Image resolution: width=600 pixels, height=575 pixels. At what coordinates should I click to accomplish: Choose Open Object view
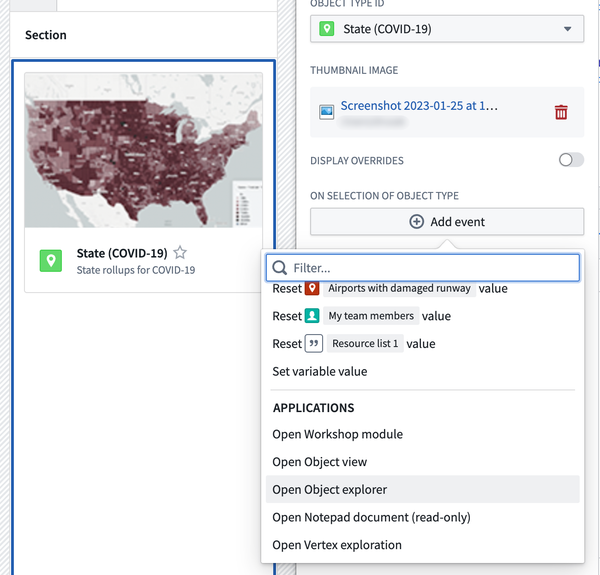pos(422,462)
